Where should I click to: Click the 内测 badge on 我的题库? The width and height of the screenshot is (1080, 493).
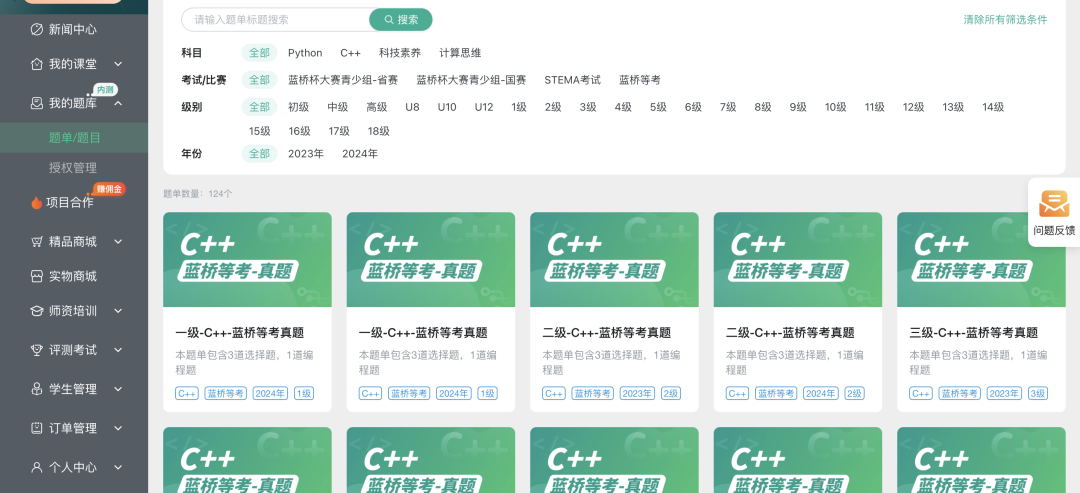click(x=105, y=90)
